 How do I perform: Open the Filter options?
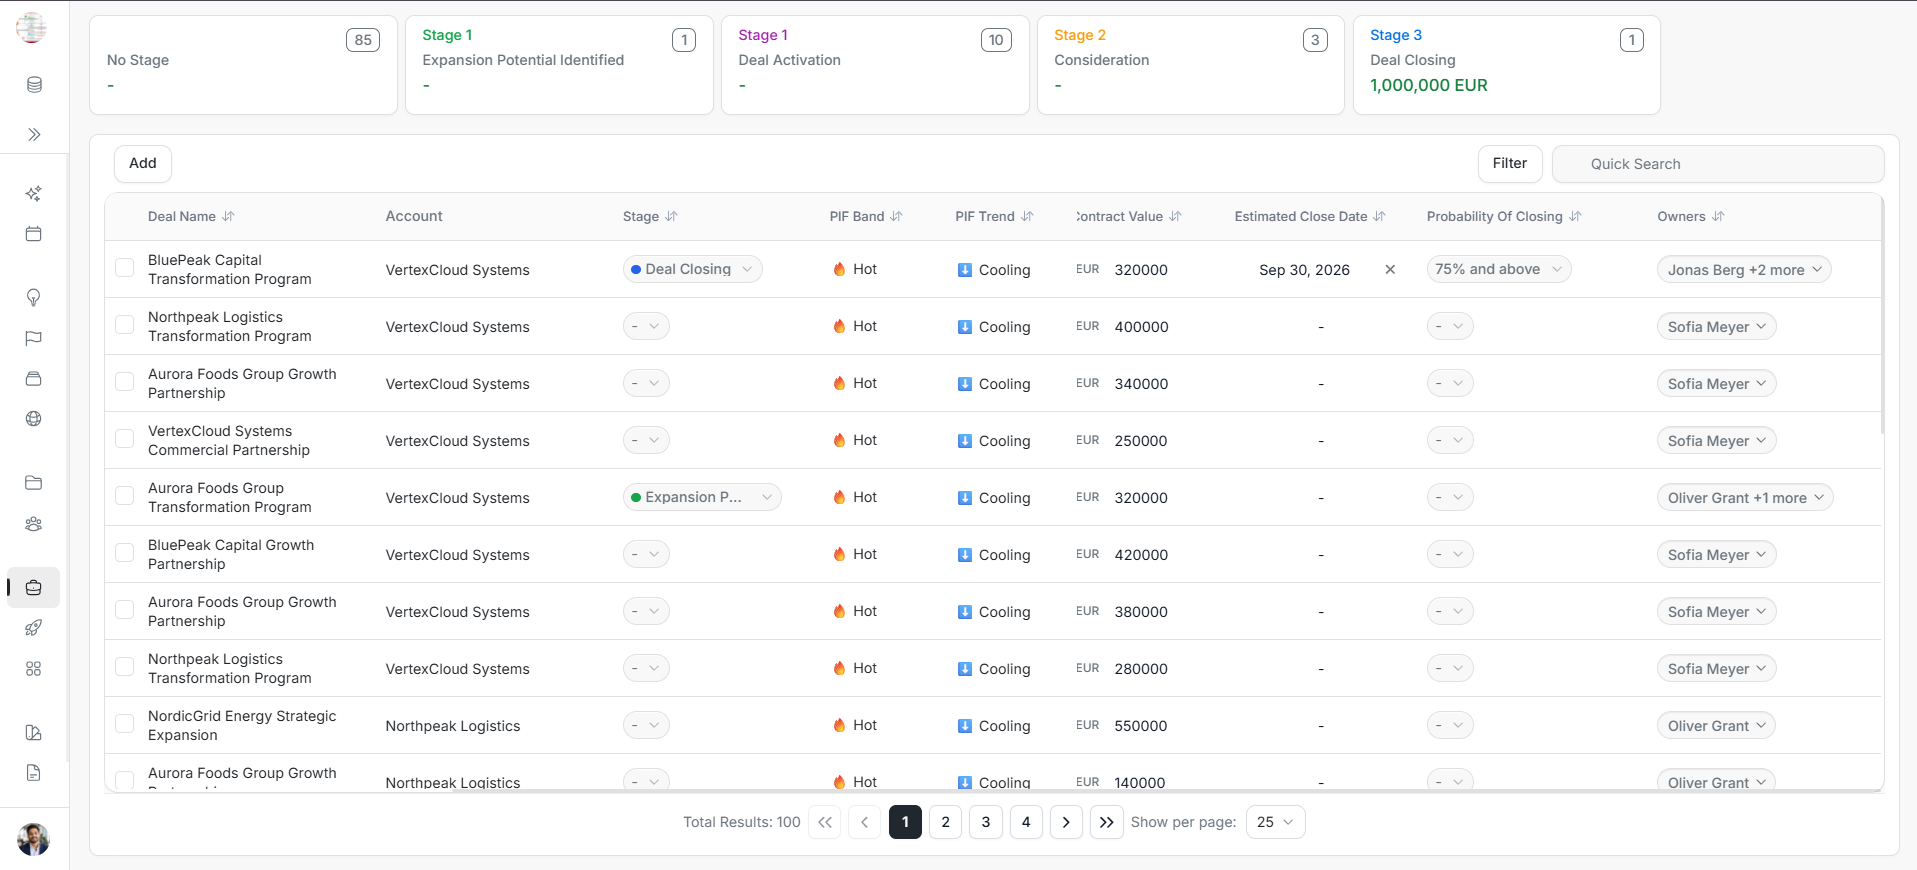(x=1510, y=164)
